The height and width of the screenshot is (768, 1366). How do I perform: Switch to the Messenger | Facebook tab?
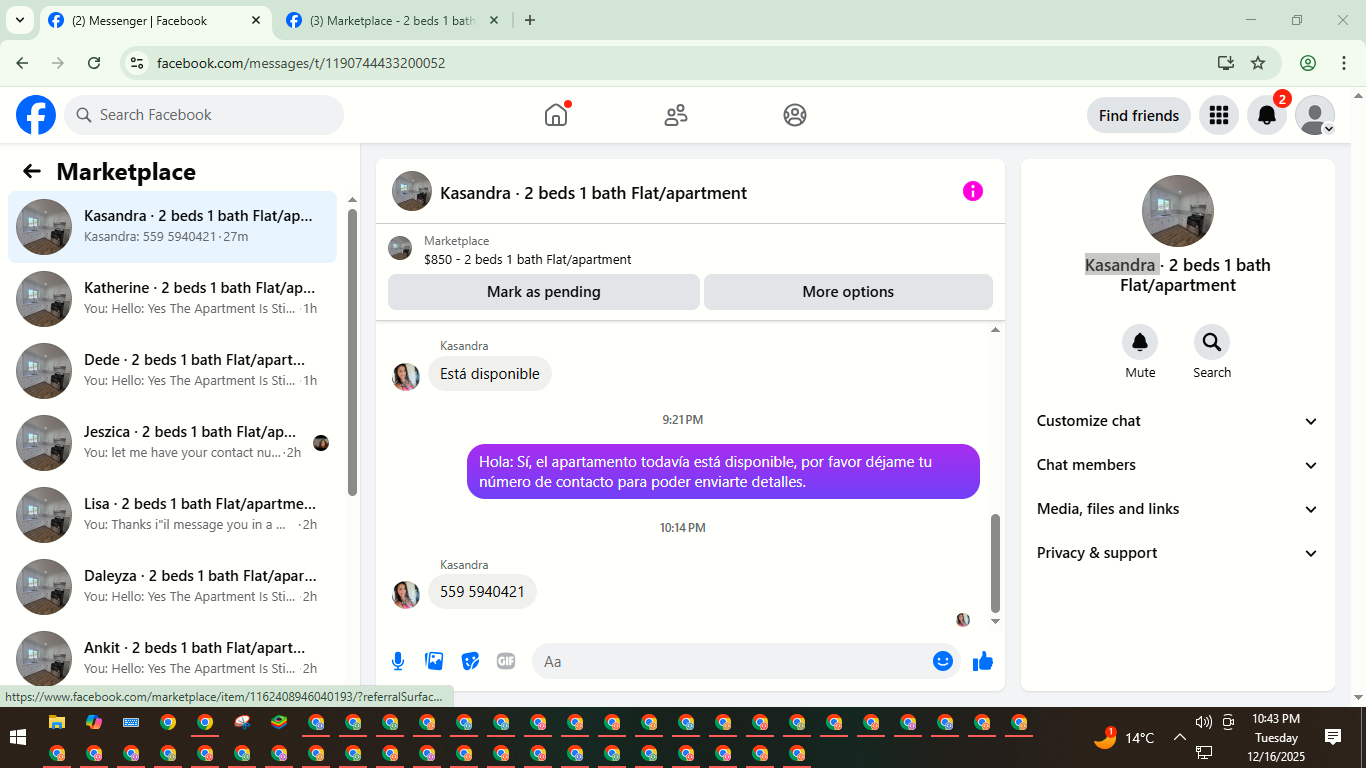click(155, 20)
